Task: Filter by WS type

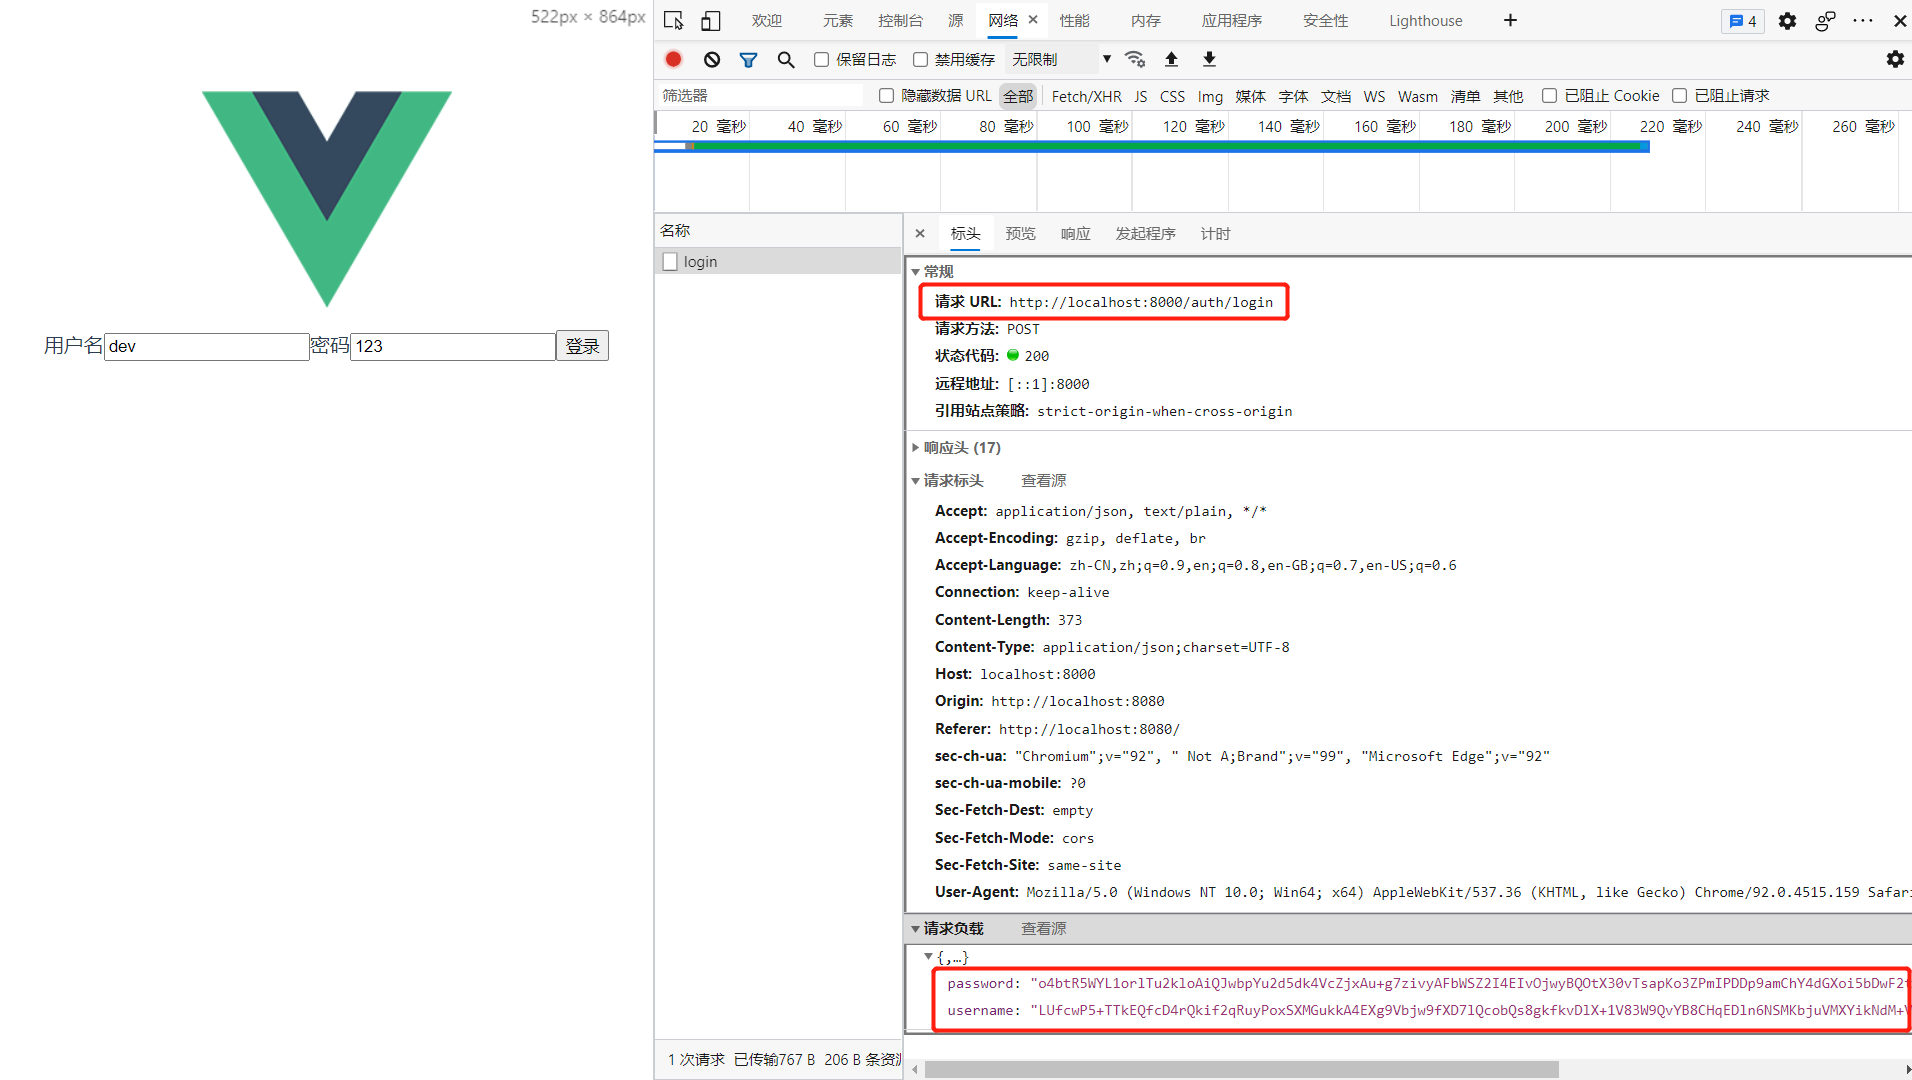Action: (x=1374, y=96)
